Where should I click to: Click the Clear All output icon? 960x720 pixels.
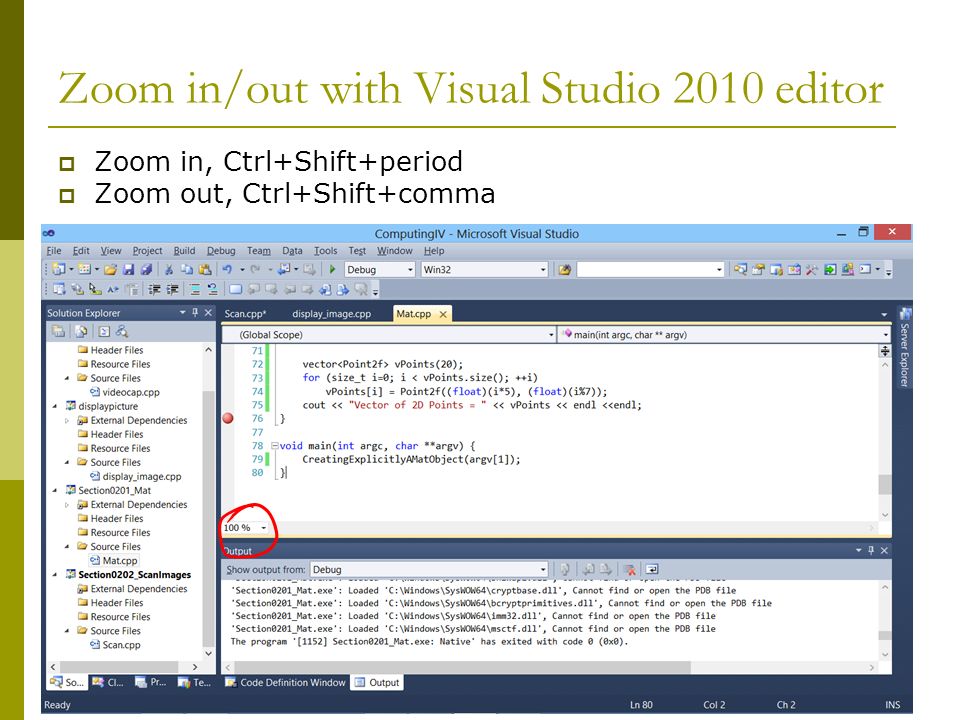[629, 569]
